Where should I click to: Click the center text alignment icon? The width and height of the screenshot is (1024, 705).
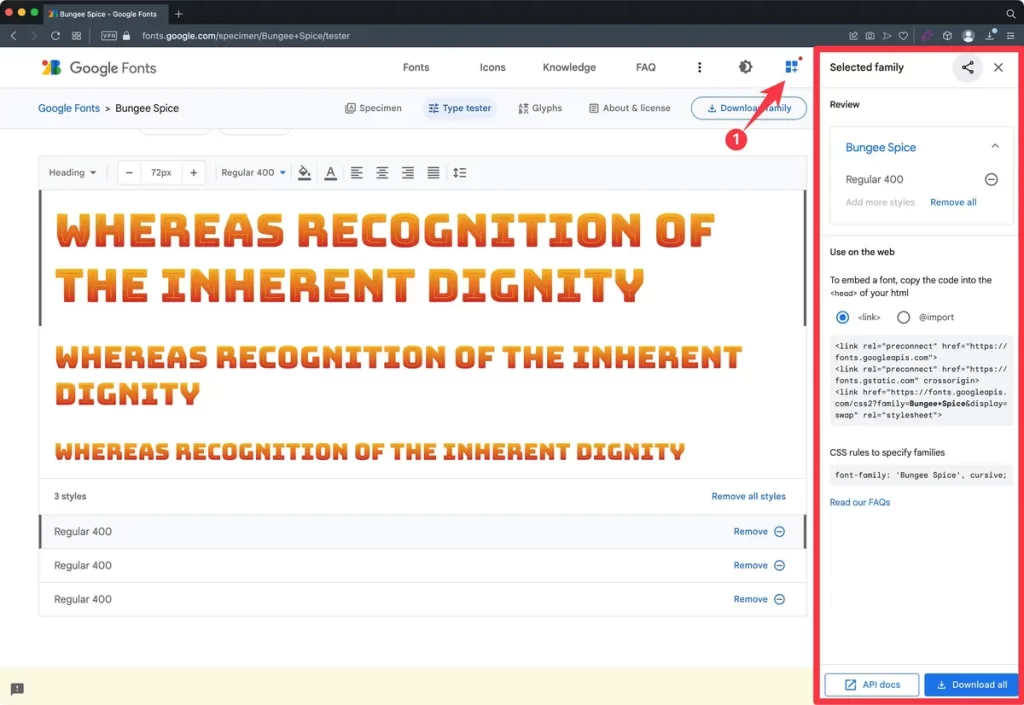382,173
